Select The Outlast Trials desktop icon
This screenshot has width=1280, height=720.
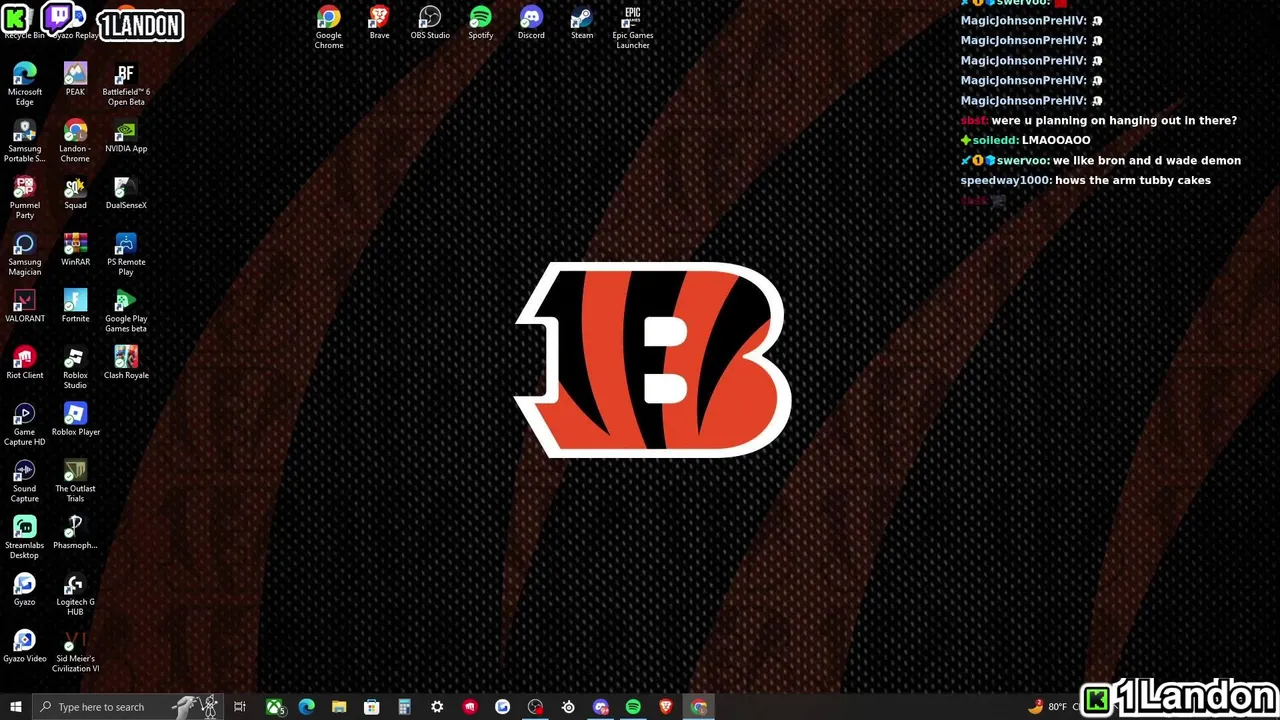[x=75, y=482]
